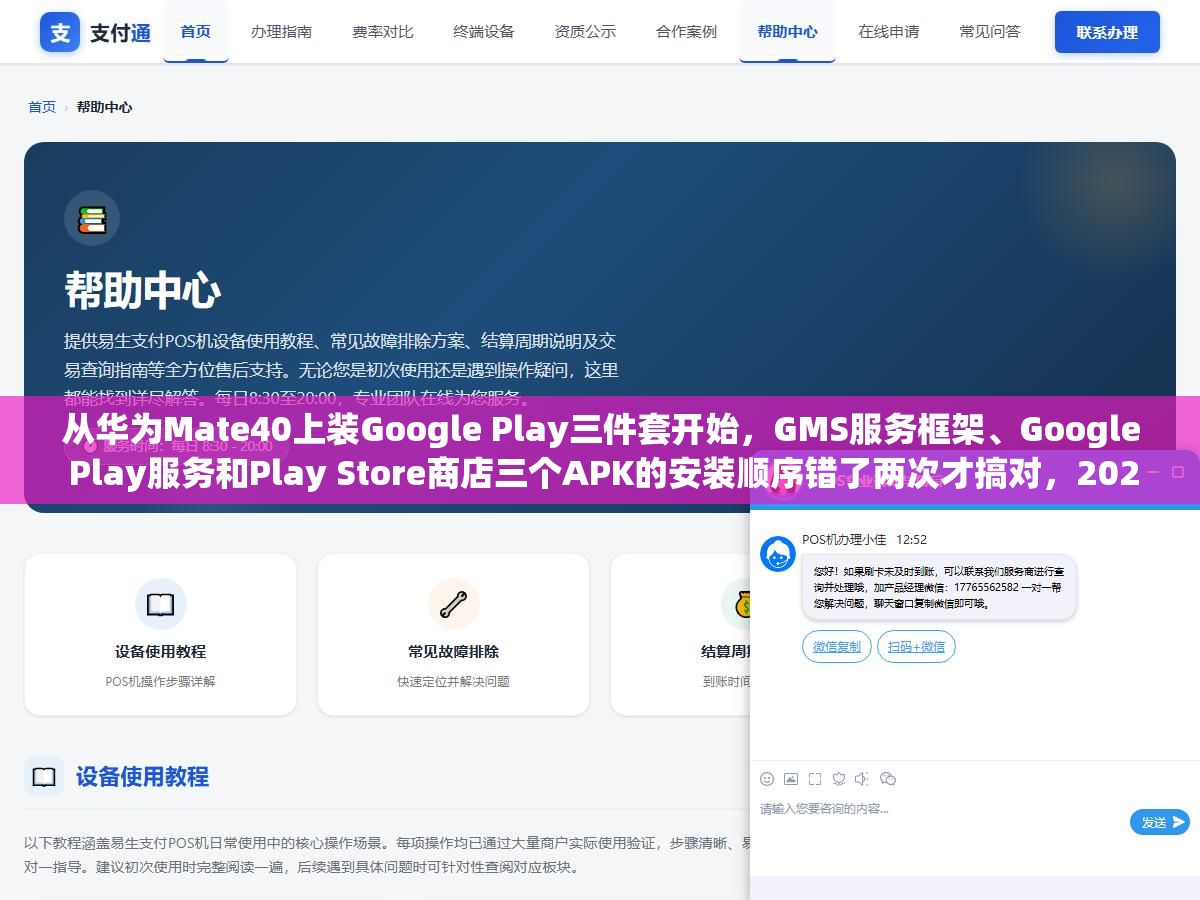Open the 合作案例 nav item
This screenshot has height=900, width=1200.
(686, 31)
